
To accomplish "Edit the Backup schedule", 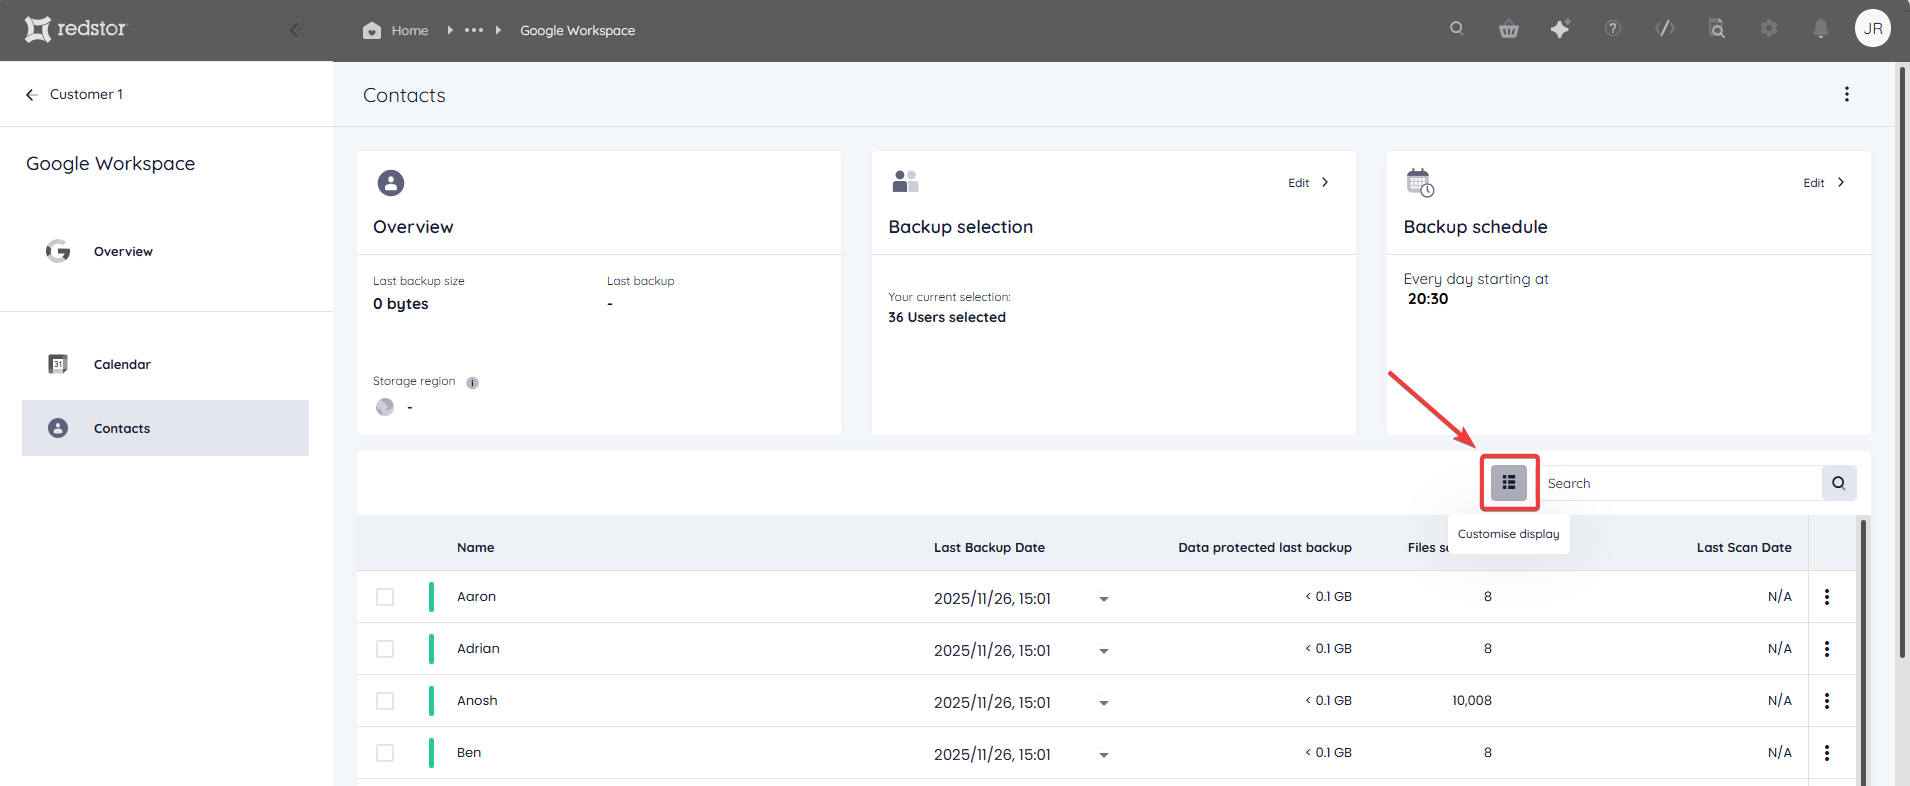I will [1825, 183].
